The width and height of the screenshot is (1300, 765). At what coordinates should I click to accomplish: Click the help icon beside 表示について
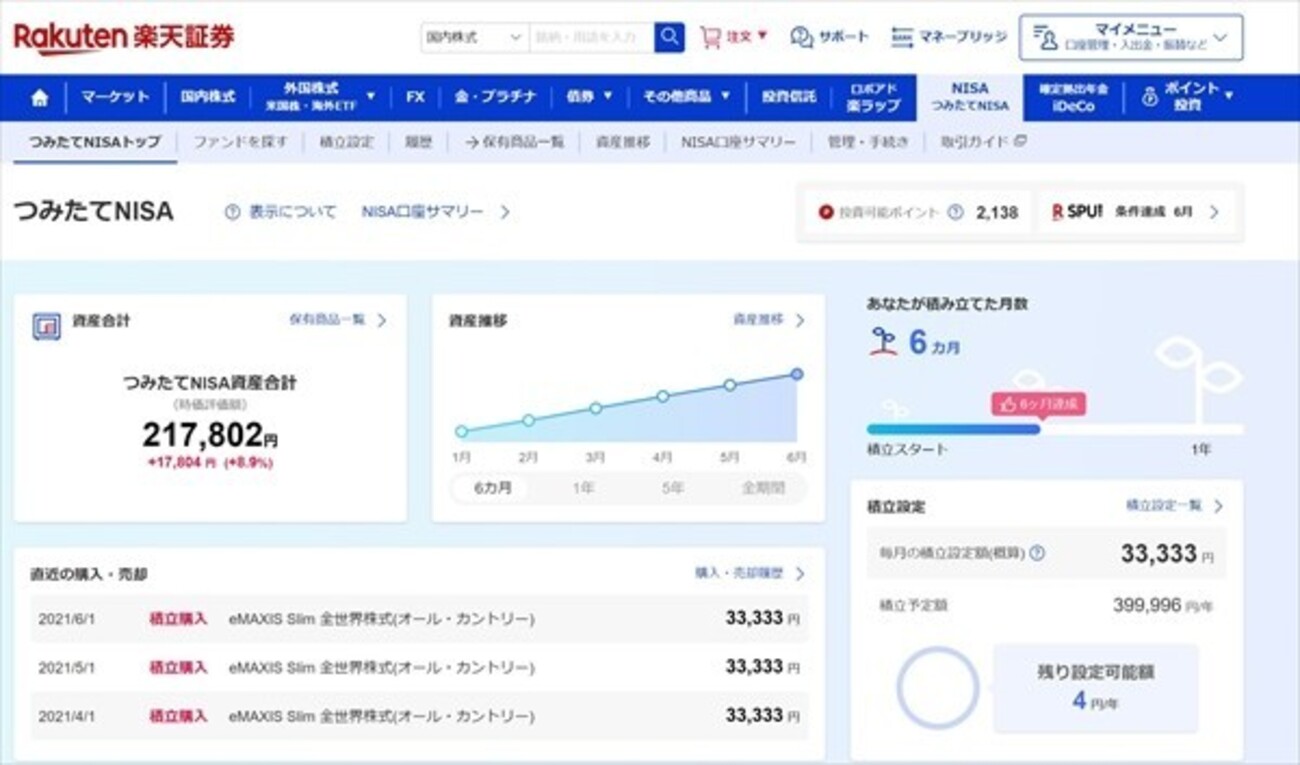(x=232, y=212)
